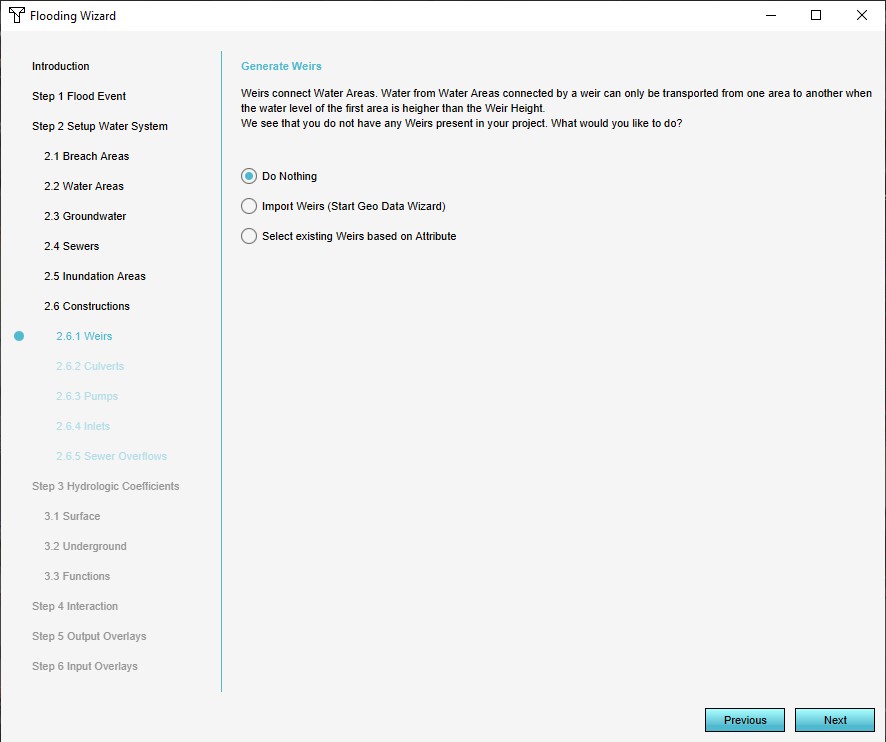Go back with the Previous button
886x742 pixels.
point(744,720)
